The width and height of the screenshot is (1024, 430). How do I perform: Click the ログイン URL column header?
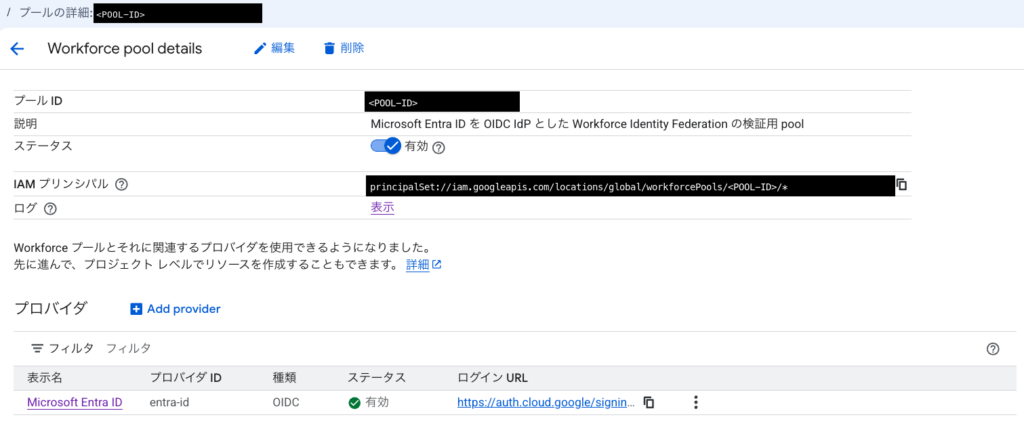[492, 378]
